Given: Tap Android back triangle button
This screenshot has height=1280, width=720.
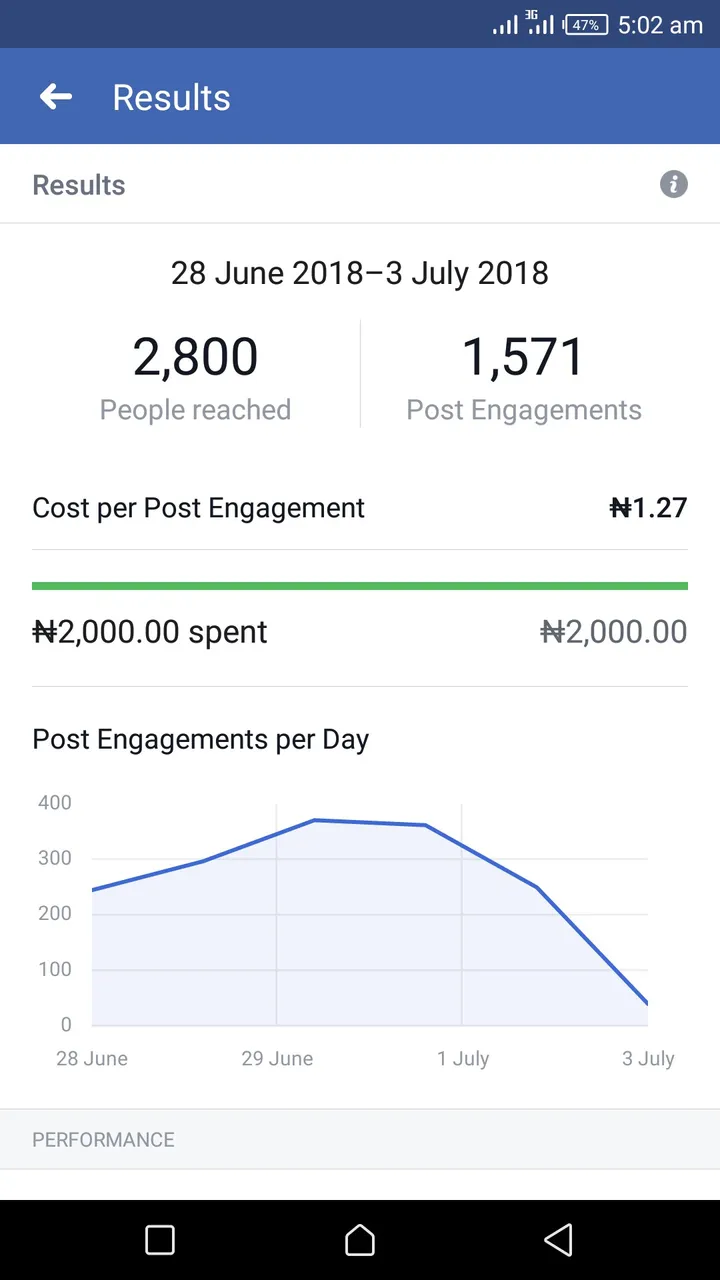Looking at the screenshot, I should [559, 1240].
